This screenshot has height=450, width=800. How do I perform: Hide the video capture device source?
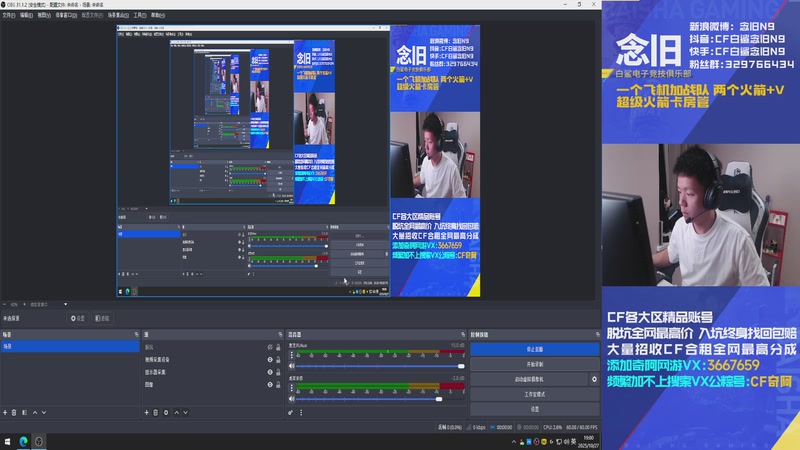tap(270, 360)
